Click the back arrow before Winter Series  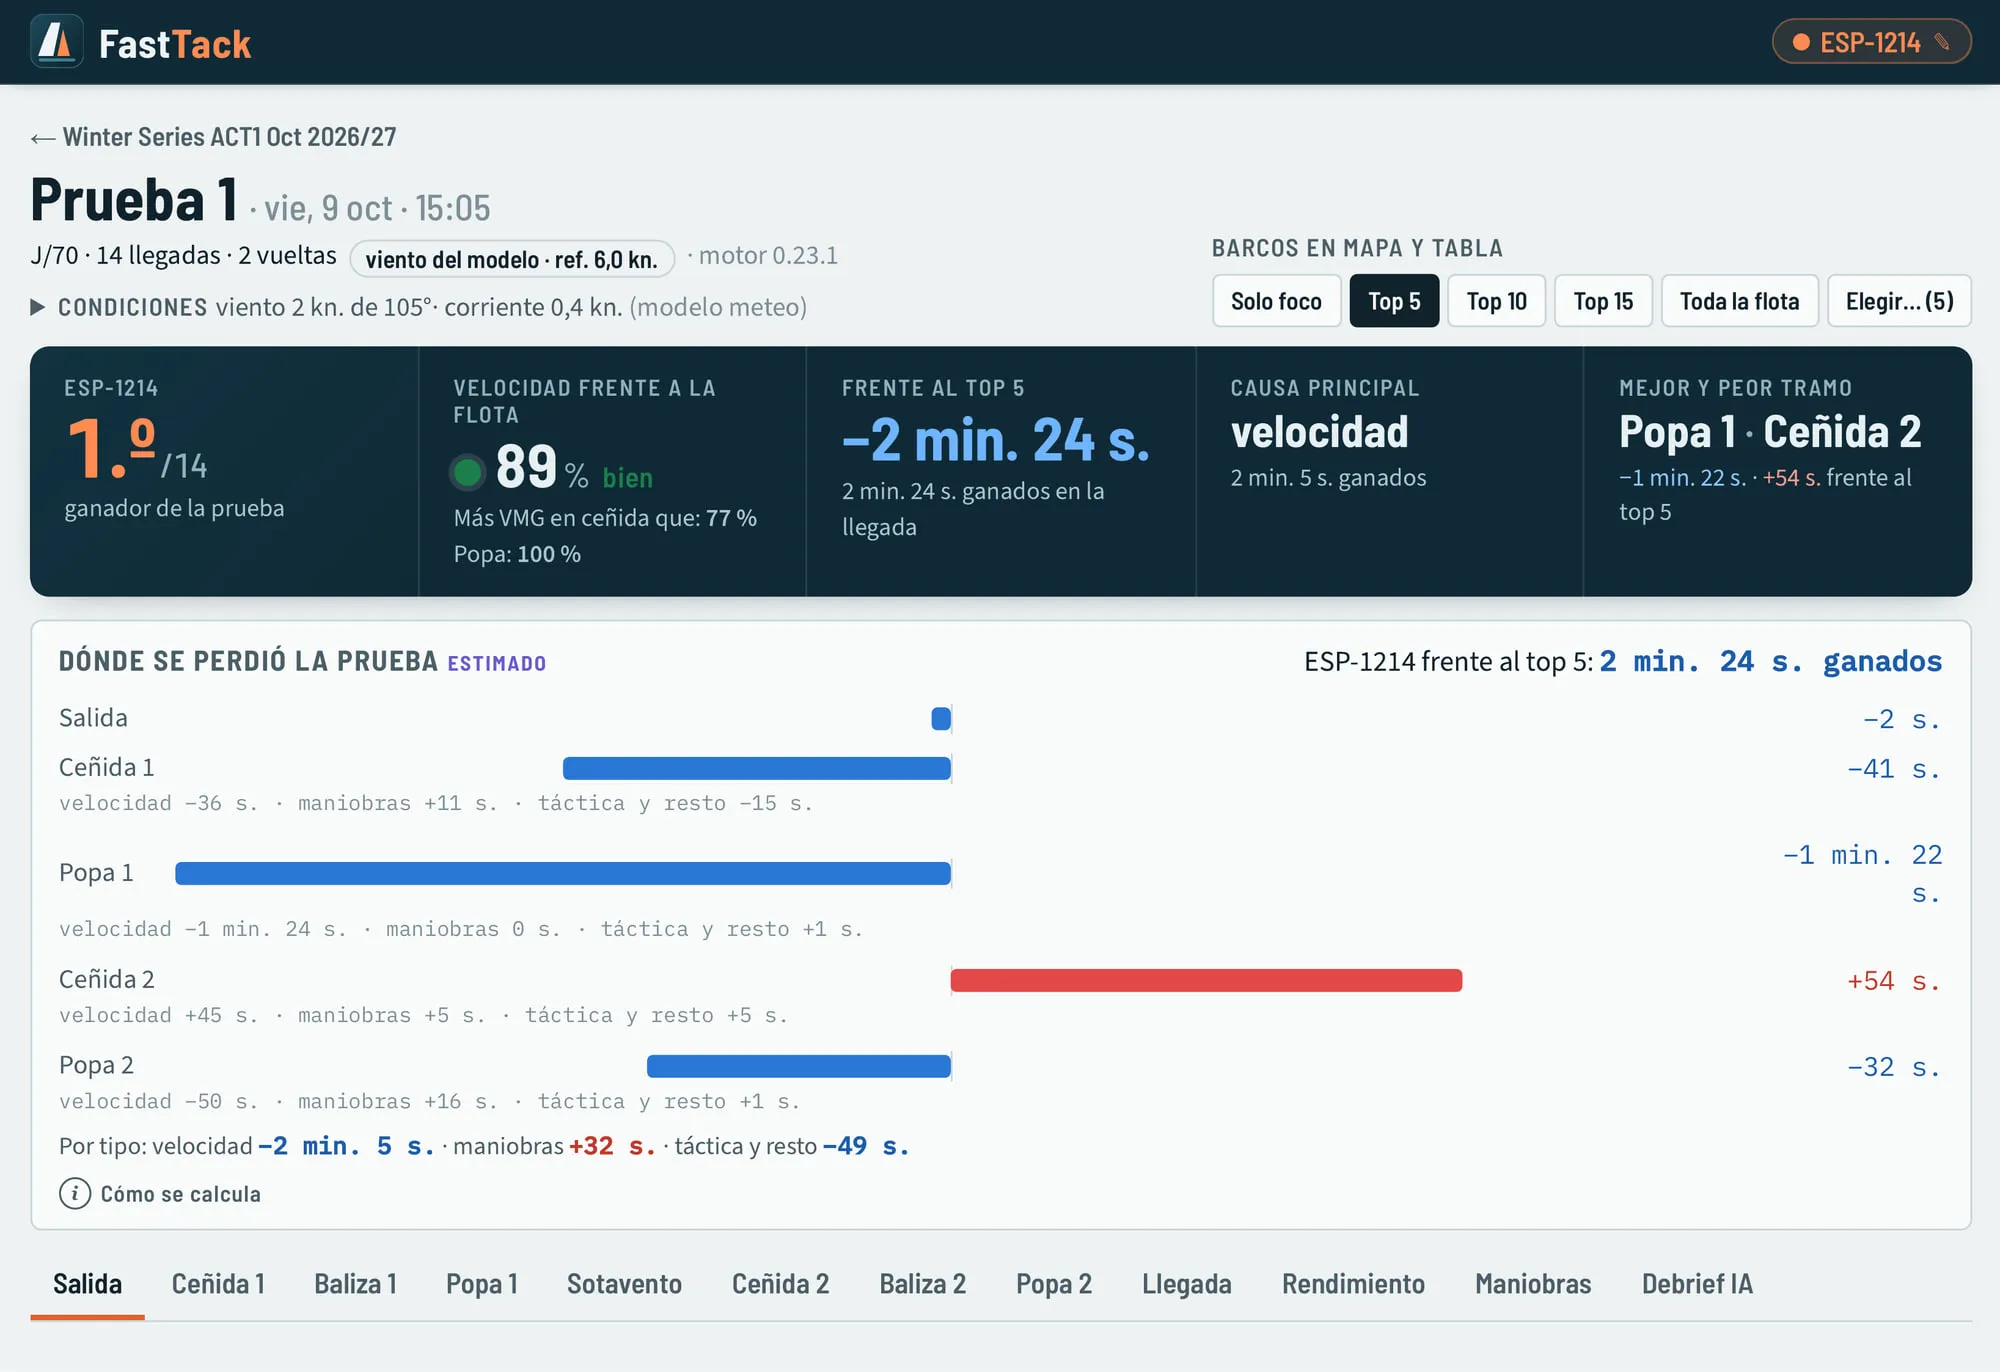click(42, 138)
